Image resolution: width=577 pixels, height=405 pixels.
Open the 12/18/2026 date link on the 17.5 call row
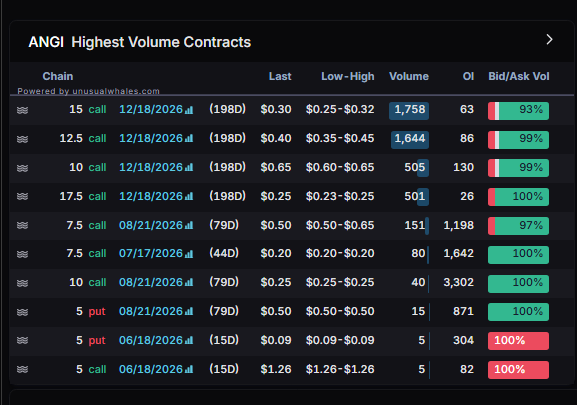click(x=151, y=196)
